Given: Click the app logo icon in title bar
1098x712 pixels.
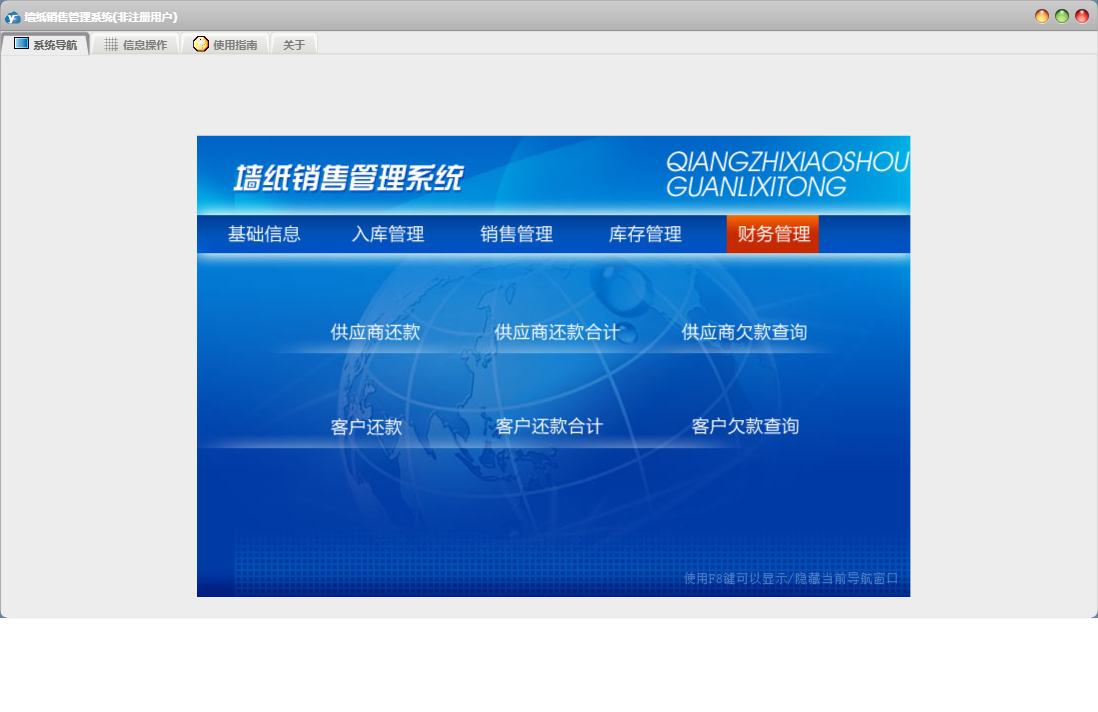Looking at the screenshot, I should tap(12, 17).
